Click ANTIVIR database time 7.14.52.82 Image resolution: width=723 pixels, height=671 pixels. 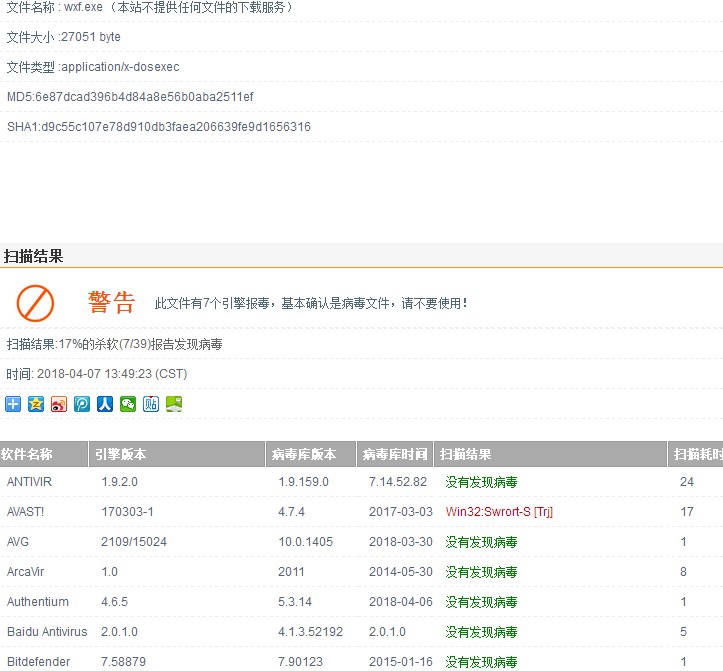click(x=398, y=482)
